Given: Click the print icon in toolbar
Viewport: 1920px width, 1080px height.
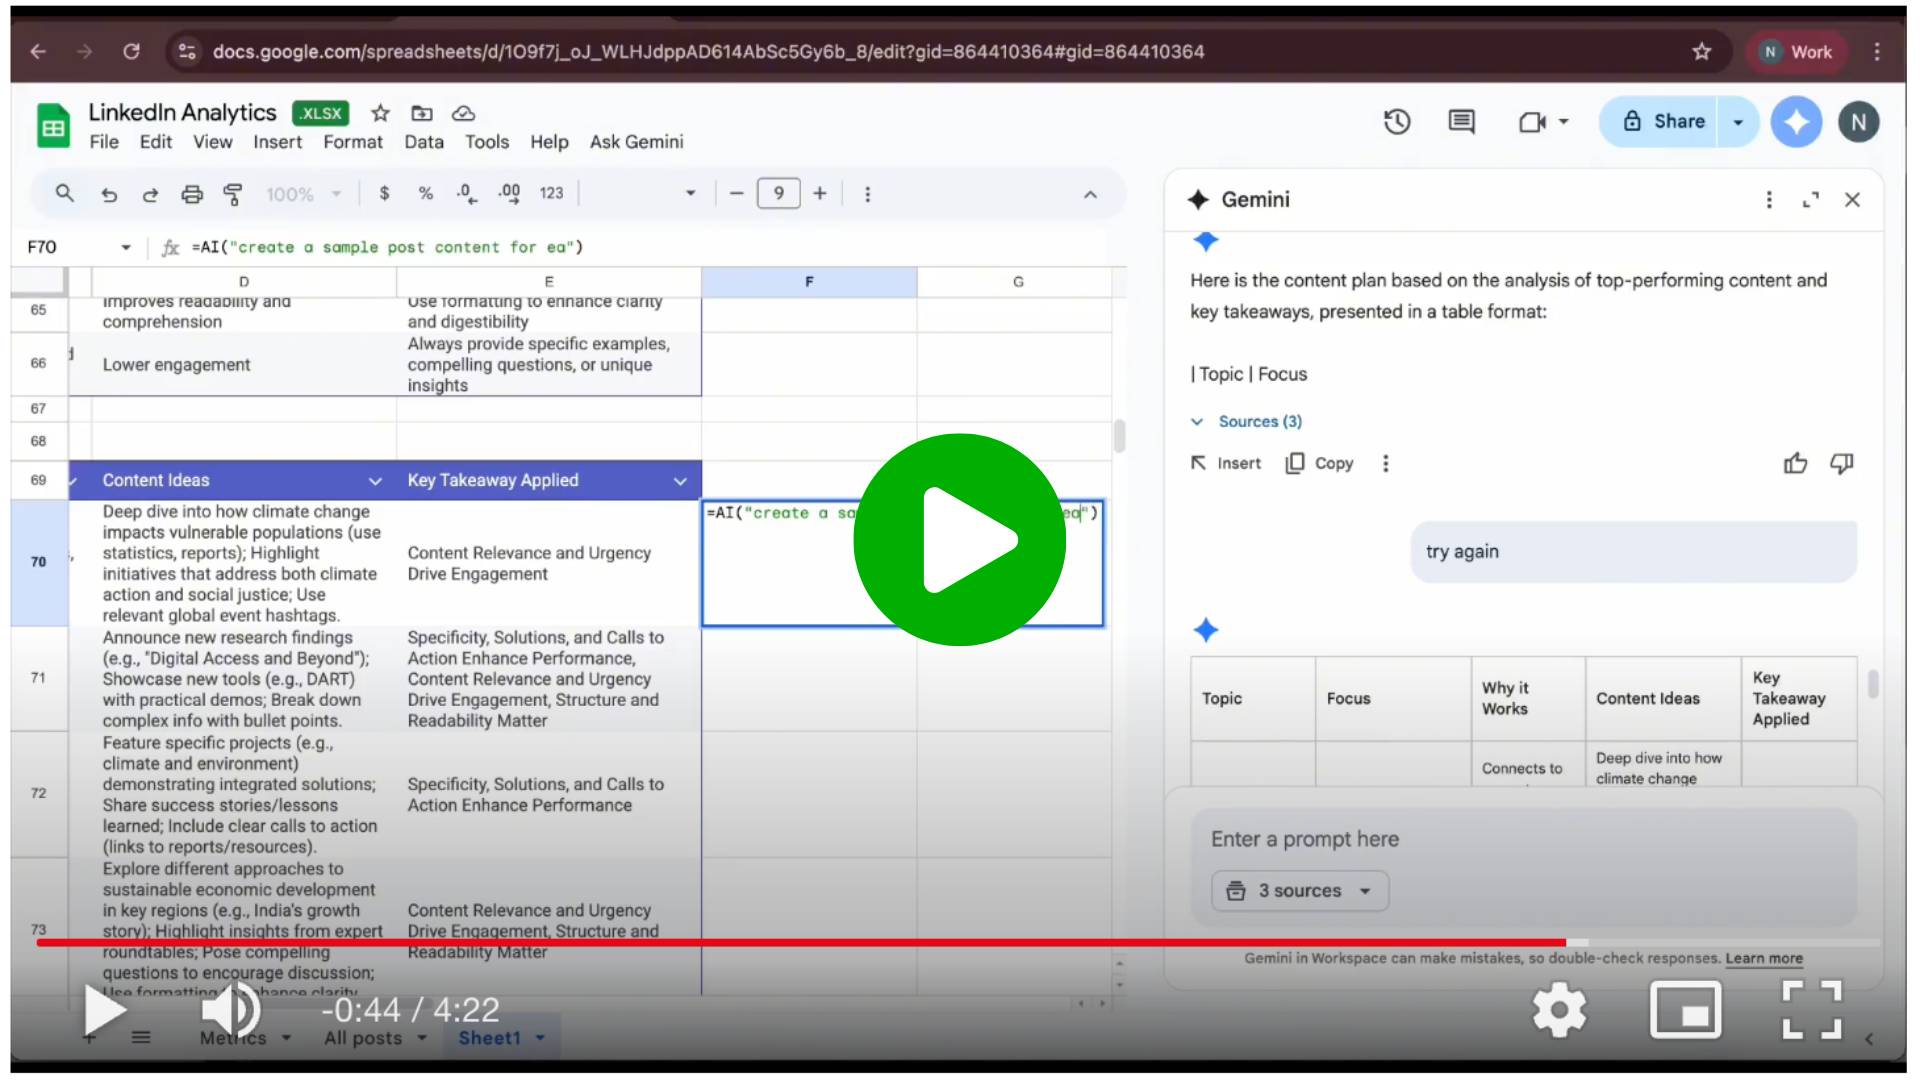Looking at the screenshot, I should [191, 194].
